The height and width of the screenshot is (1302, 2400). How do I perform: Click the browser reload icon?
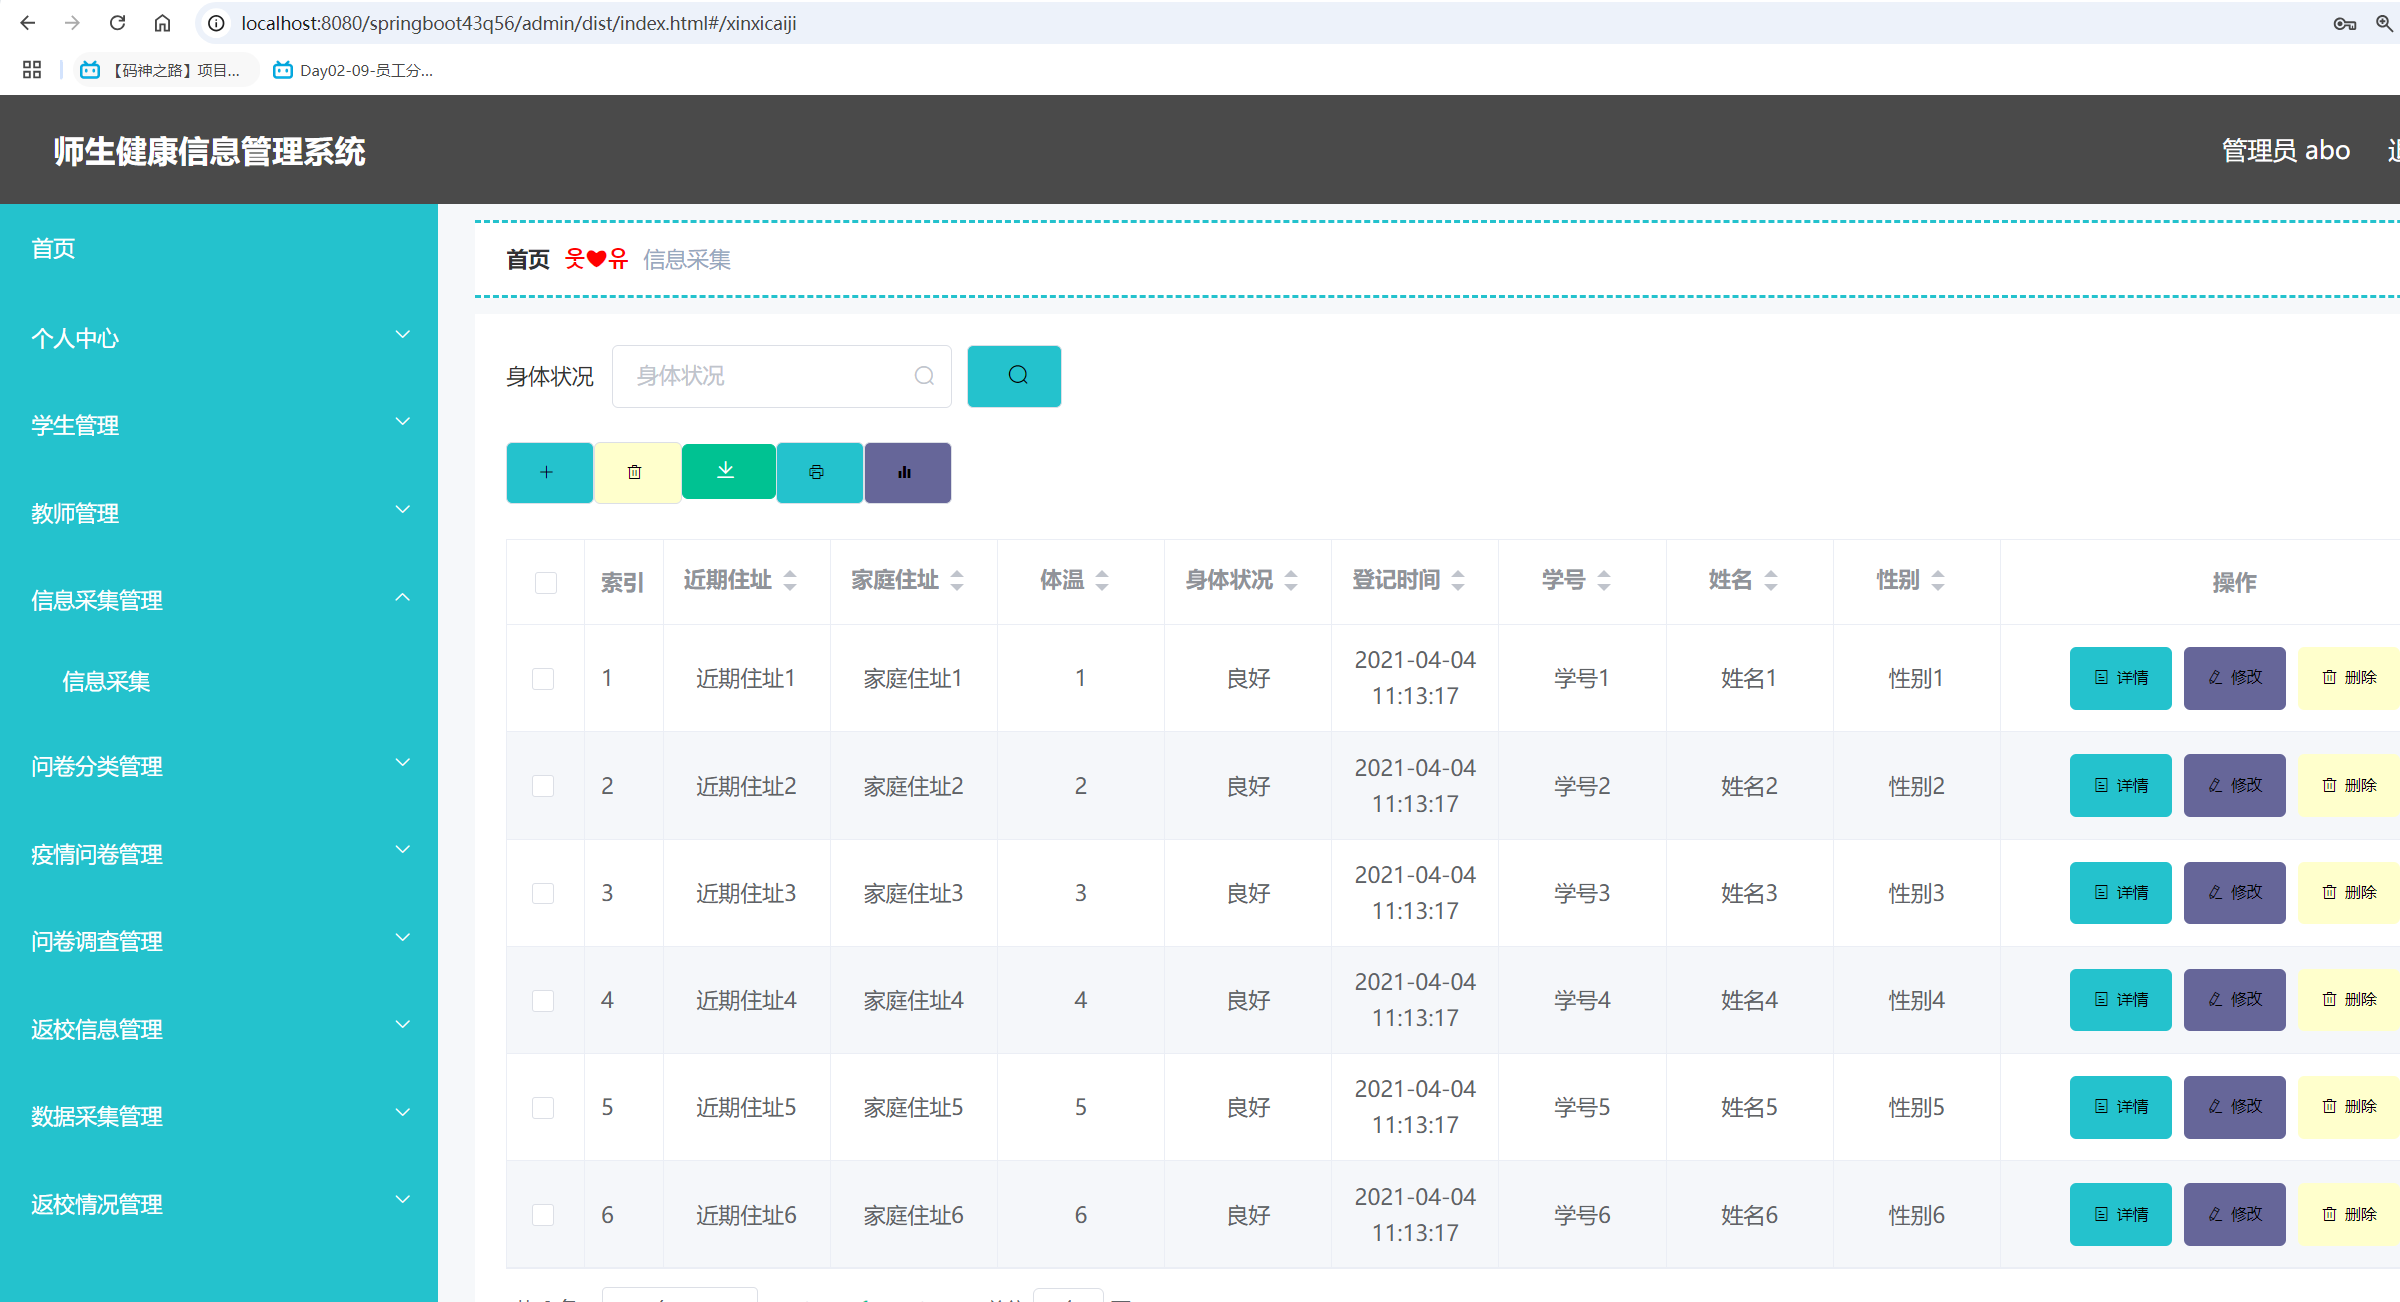(118, 23)
